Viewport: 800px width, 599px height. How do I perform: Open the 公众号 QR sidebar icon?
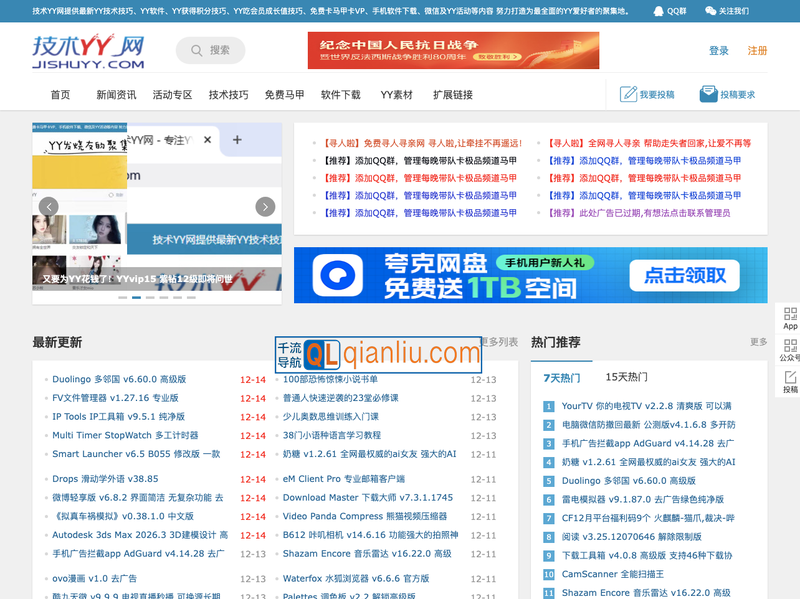[x=790, y=346]
